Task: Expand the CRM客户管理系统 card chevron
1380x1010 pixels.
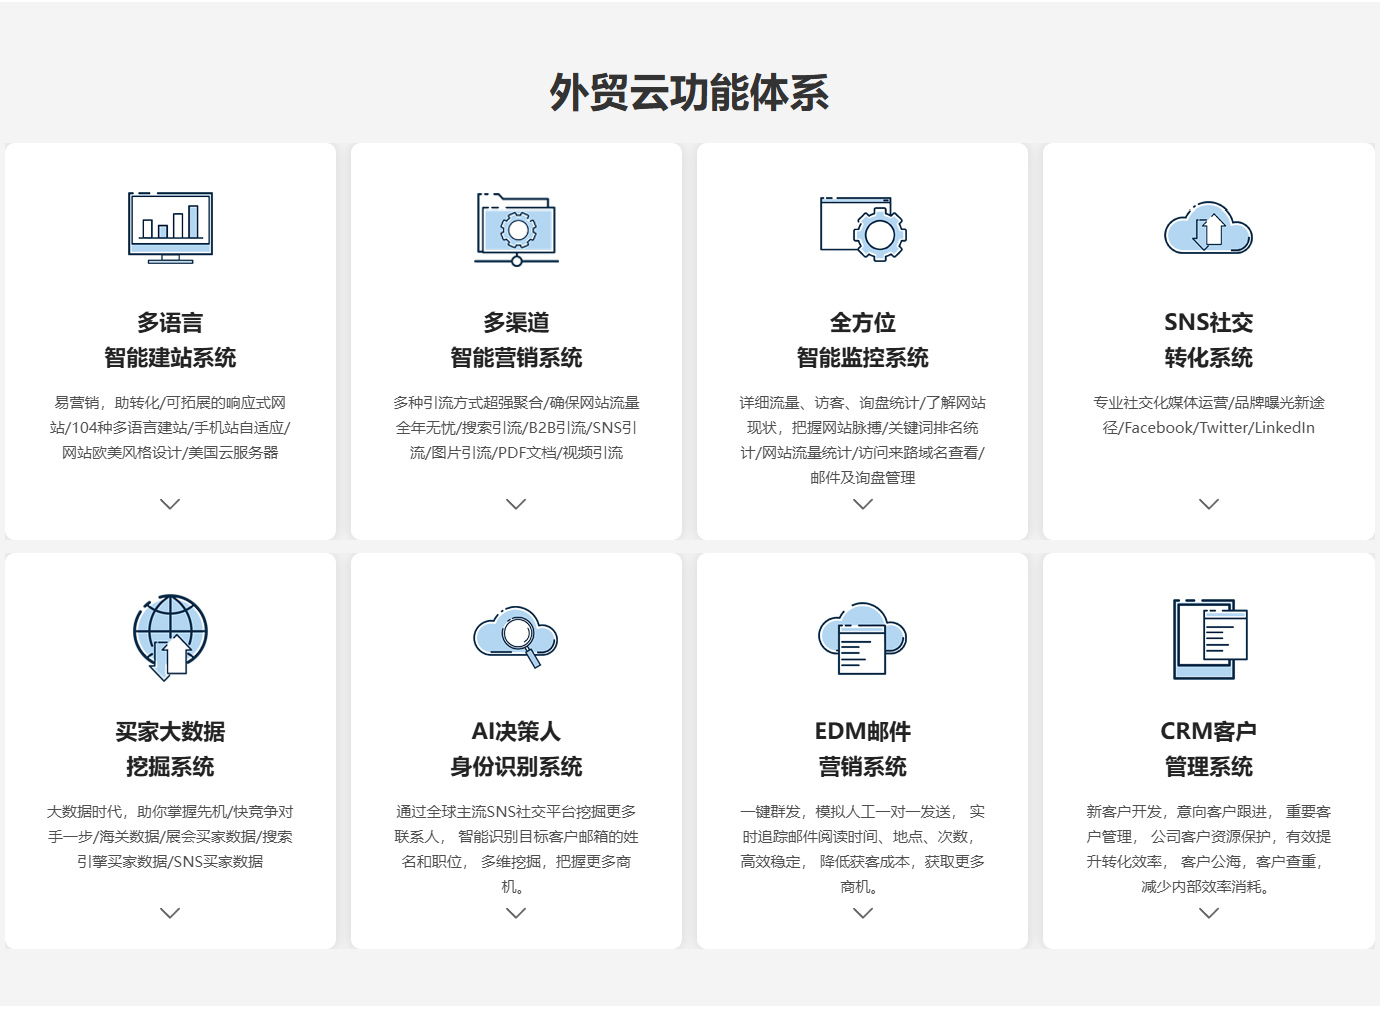Action: coord(1208,913)
